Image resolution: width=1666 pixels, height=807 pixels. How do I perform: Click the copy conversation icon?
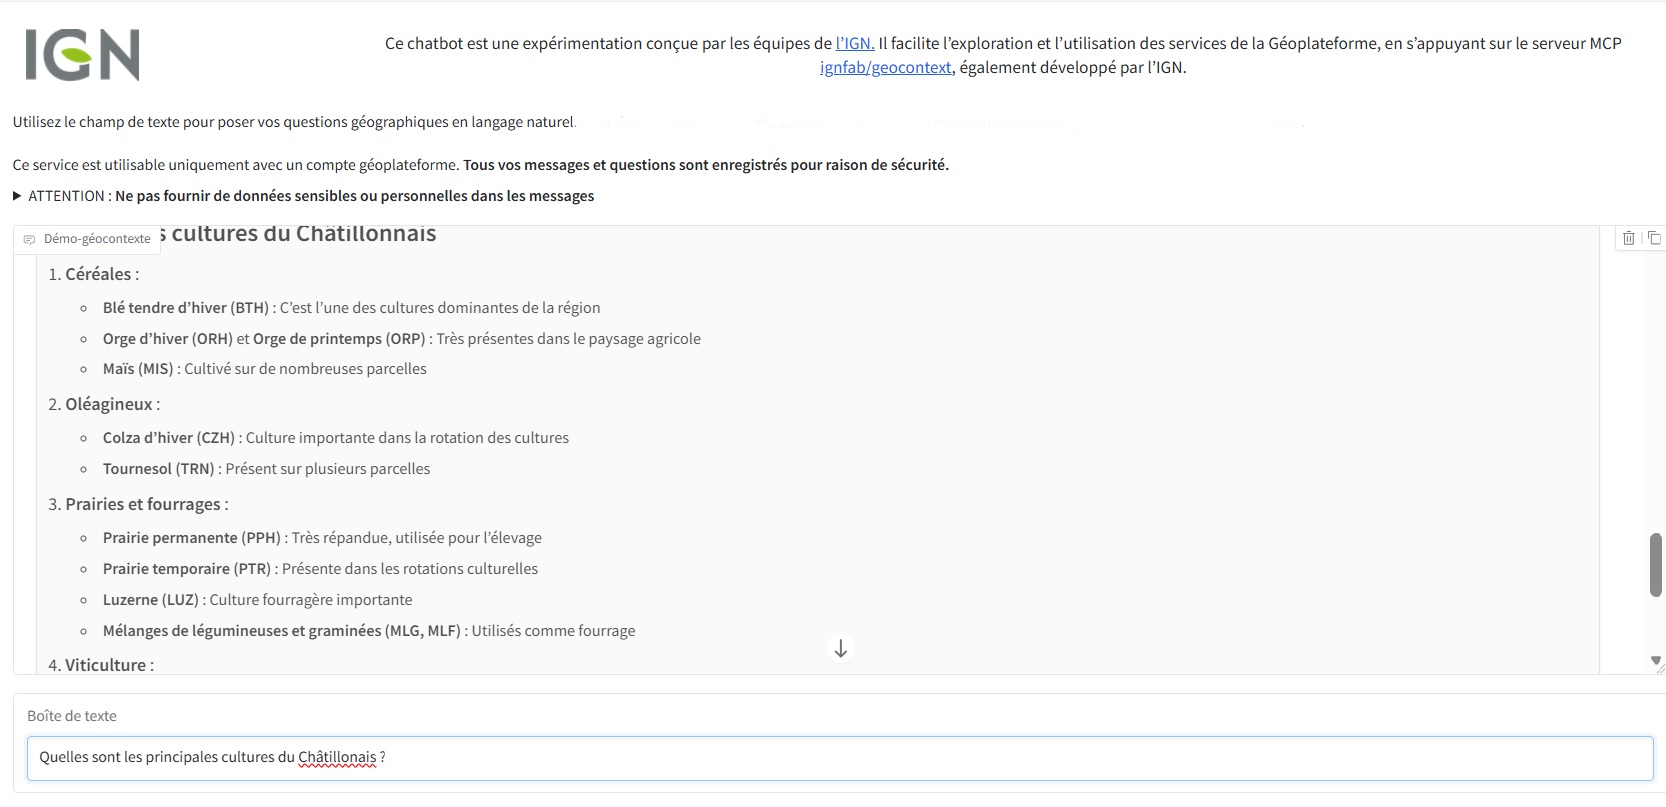1654,238
